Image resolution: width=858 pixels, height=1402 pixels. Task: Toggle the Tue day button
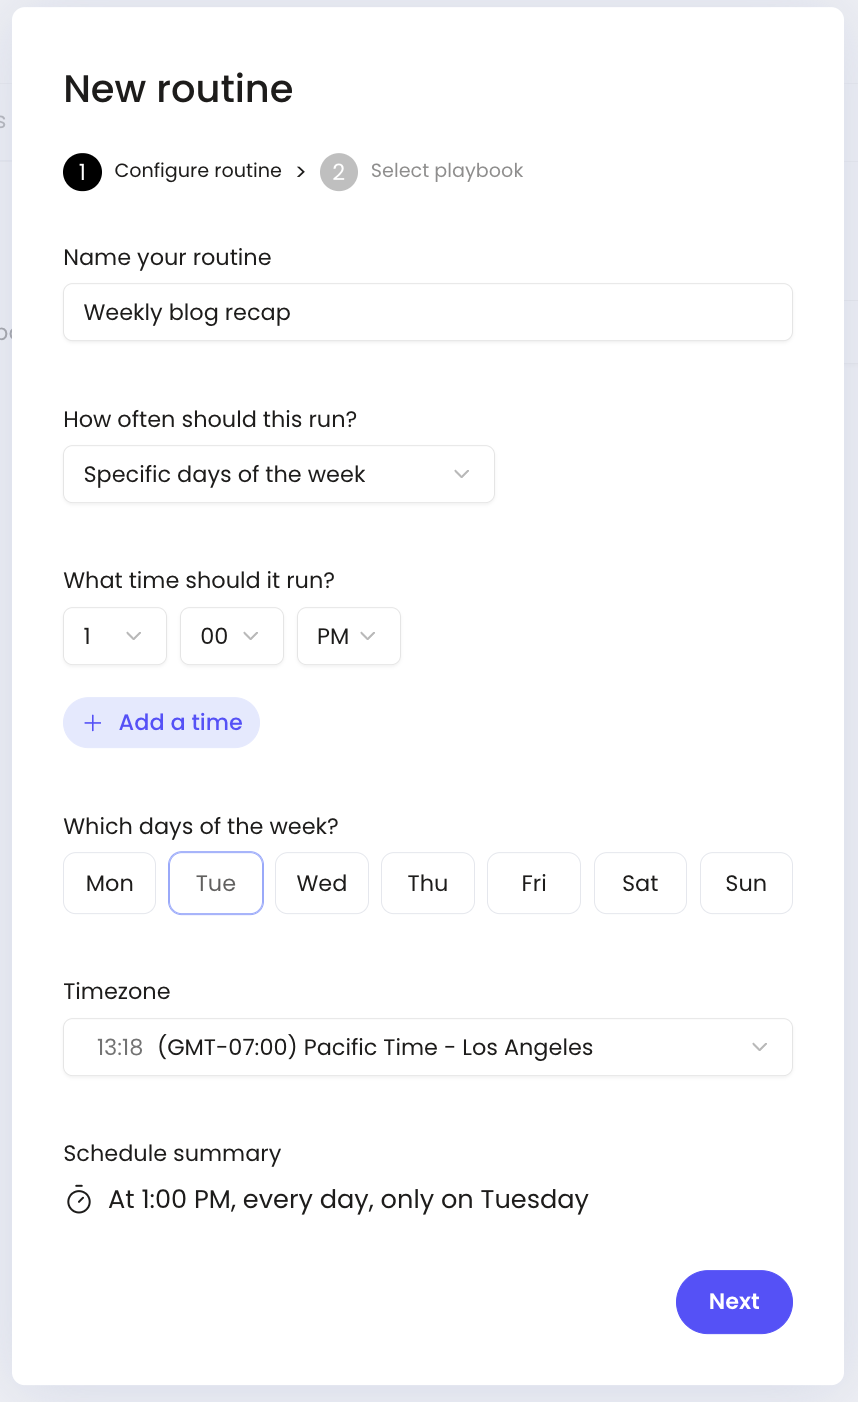[x=216, y=883]
